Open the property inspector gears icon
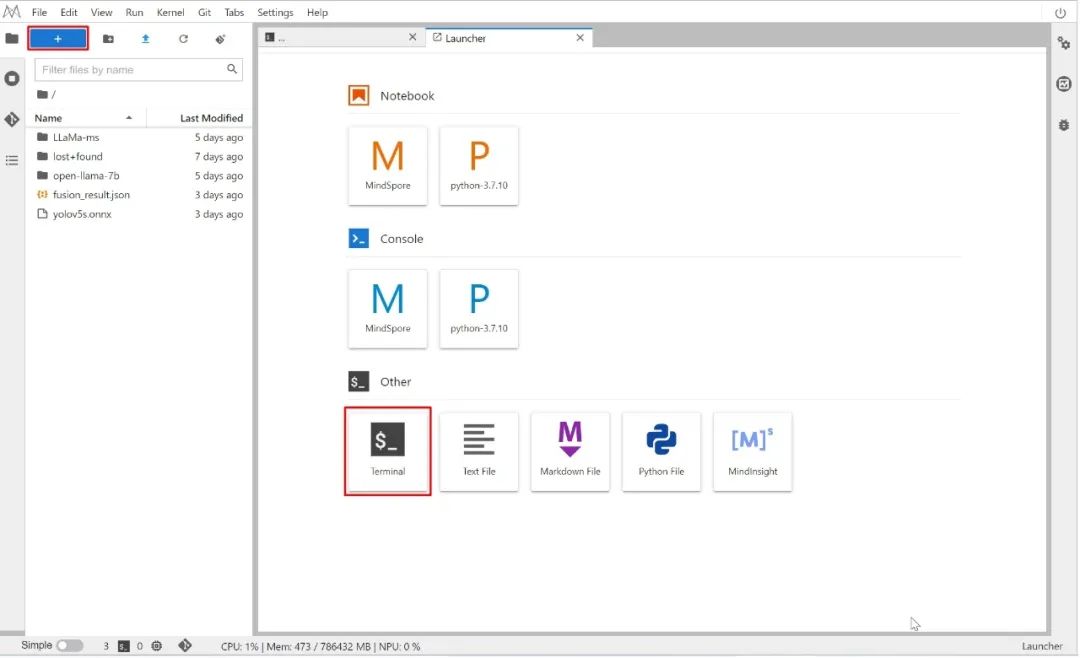The image size is (1080, 658). [x=1063, y=43]
